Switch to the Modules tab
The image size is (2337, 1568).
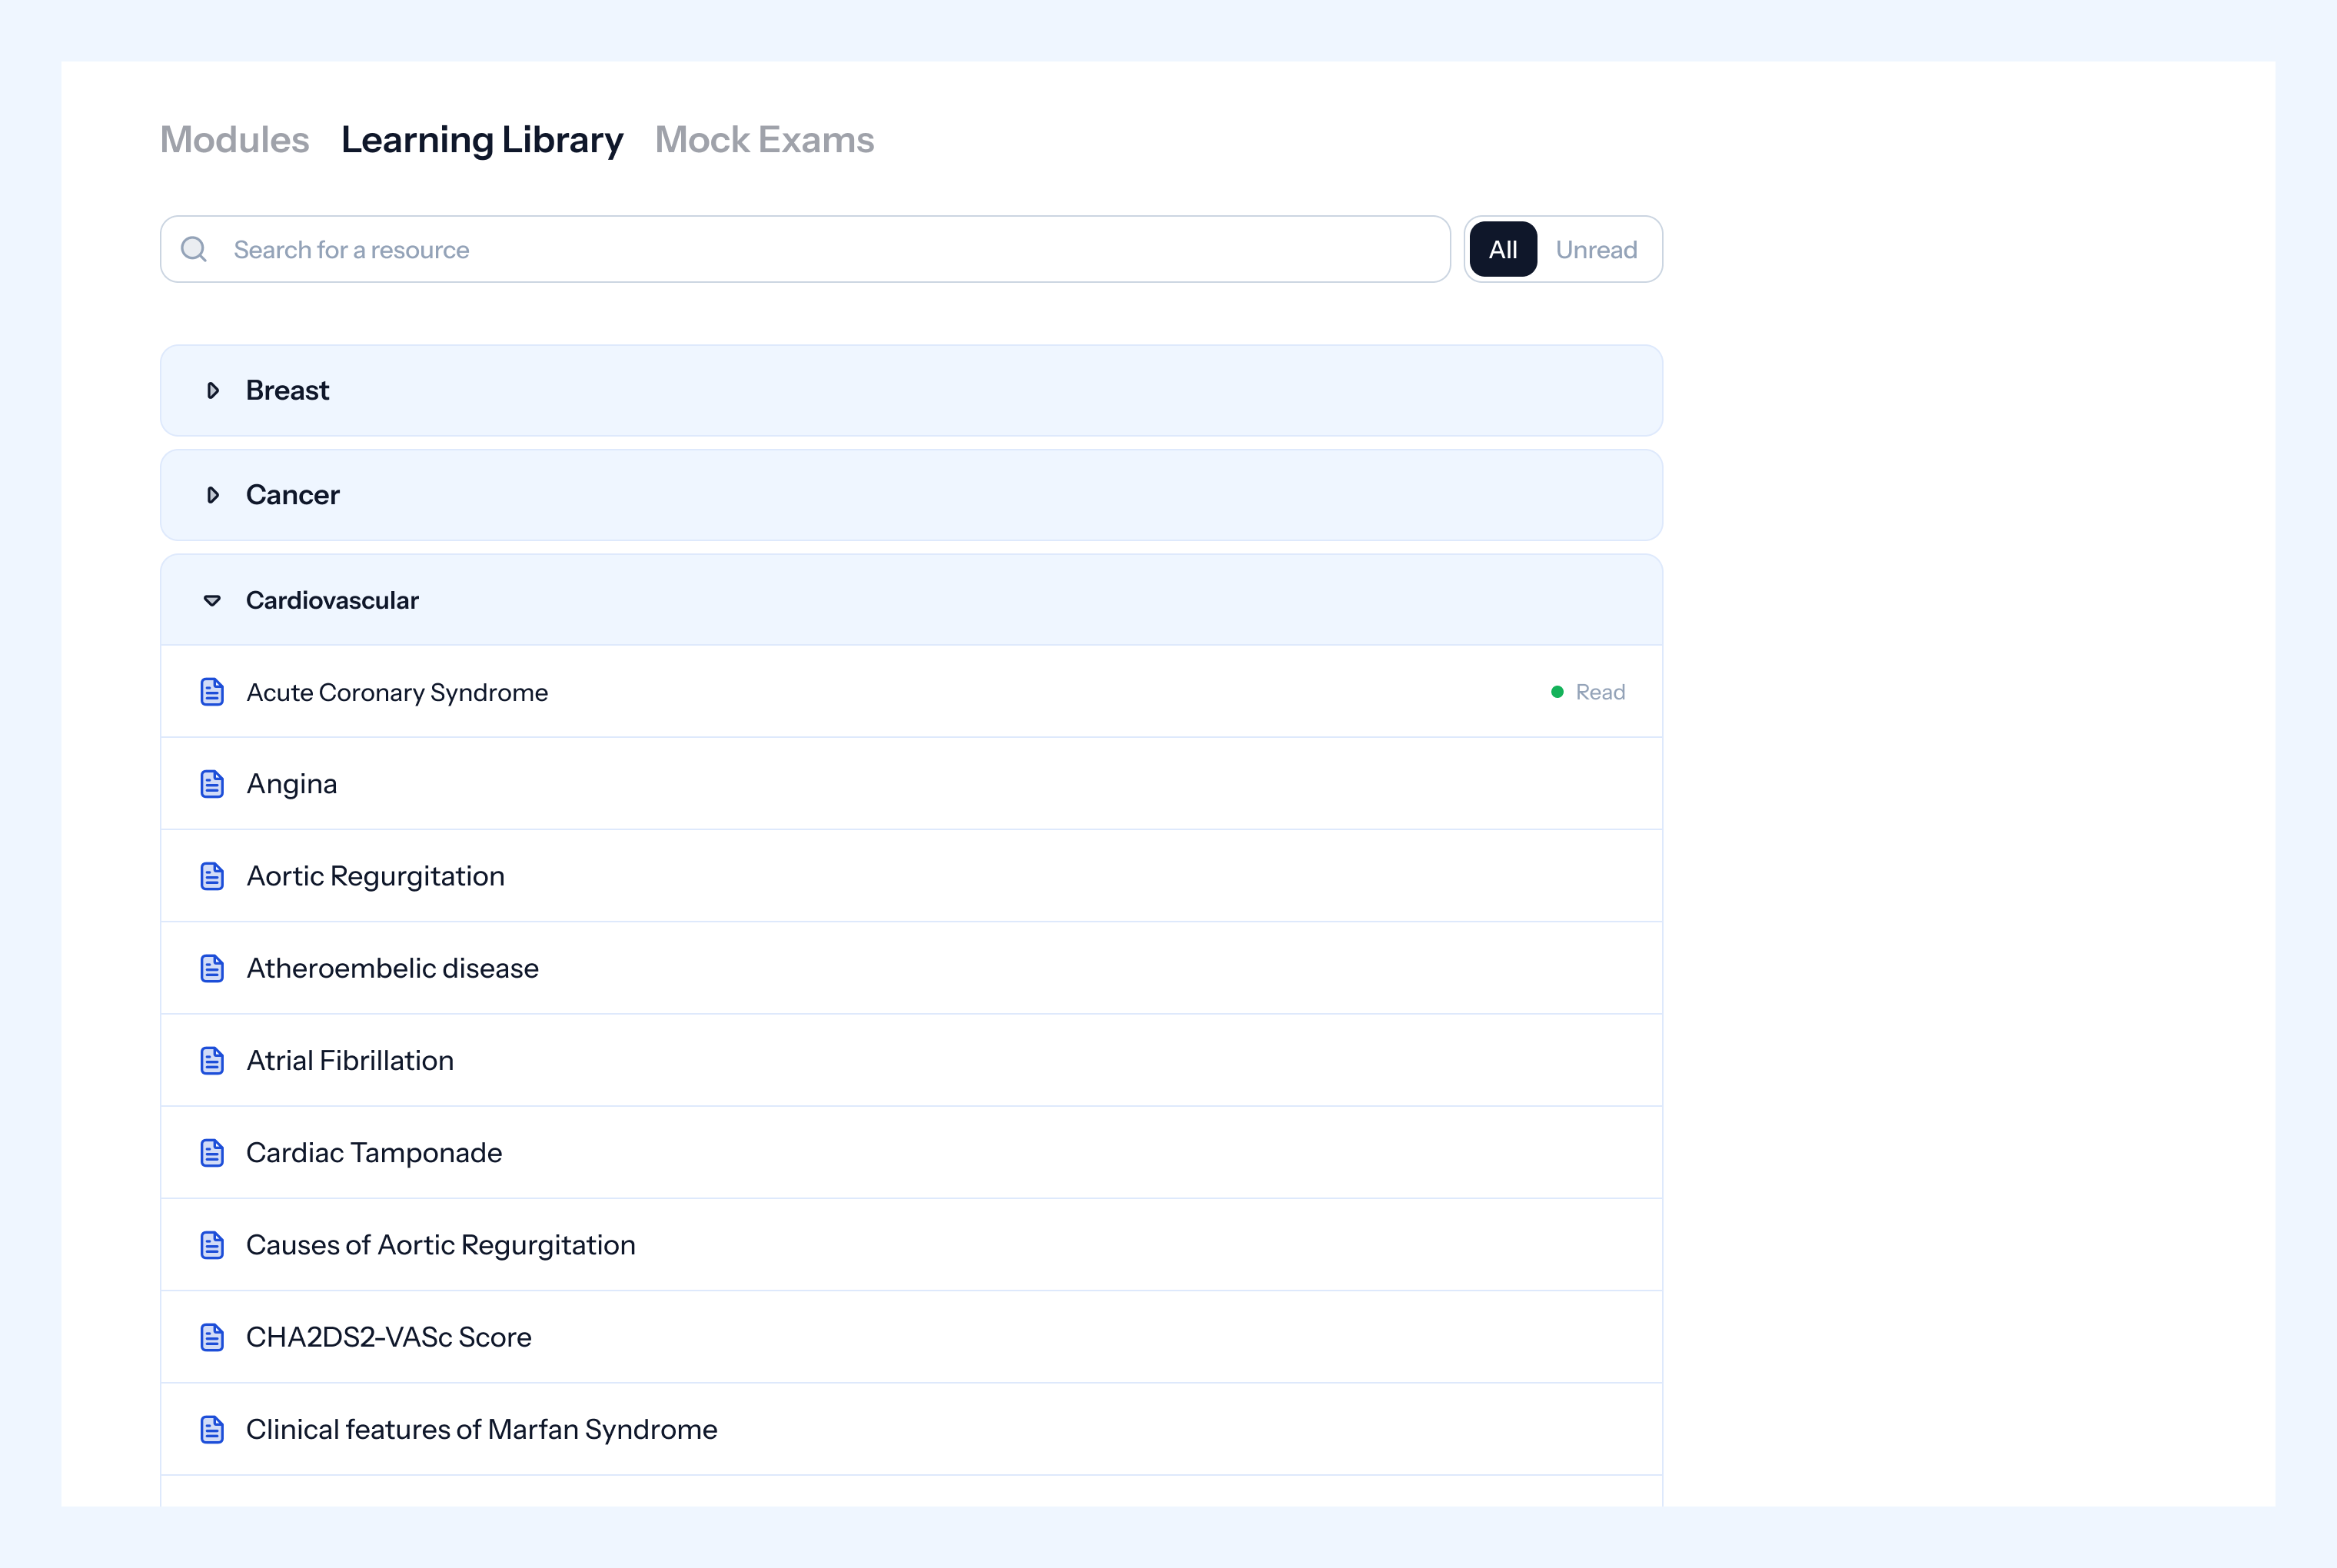(x=234, y=140)
